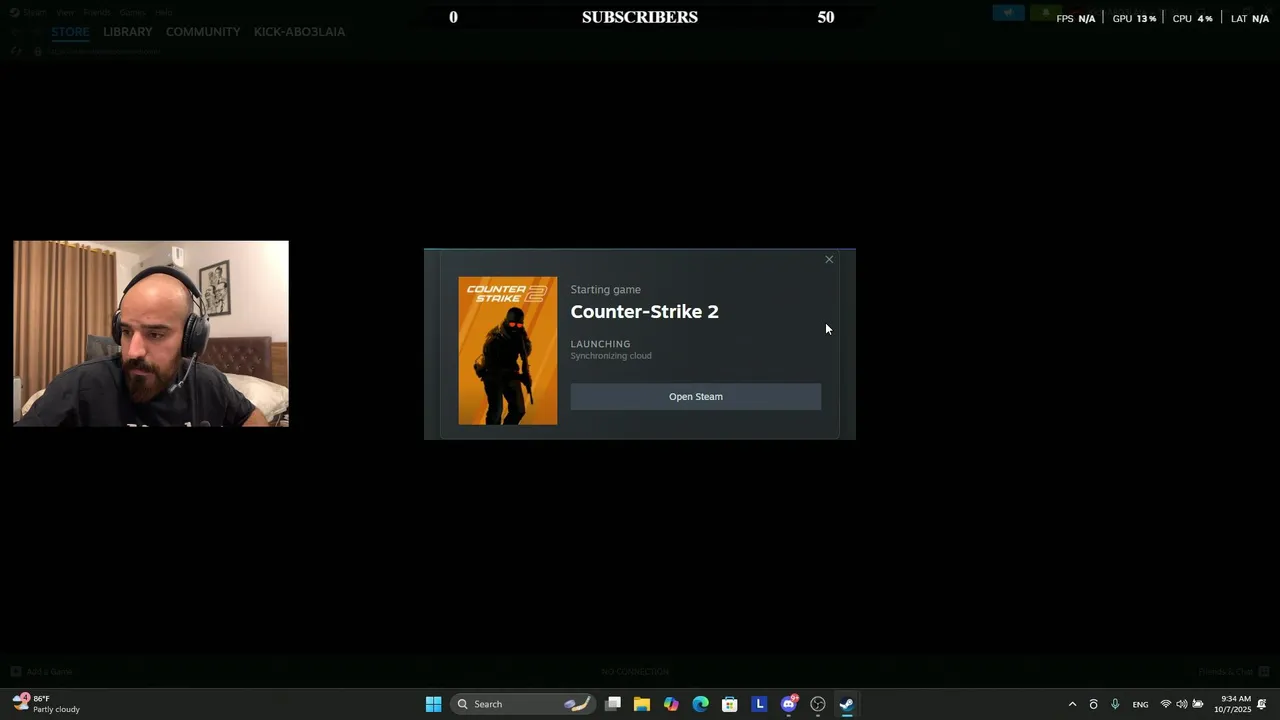
Task: Open the blue L app on the taskbar
Action: click(x=759, y=704)
